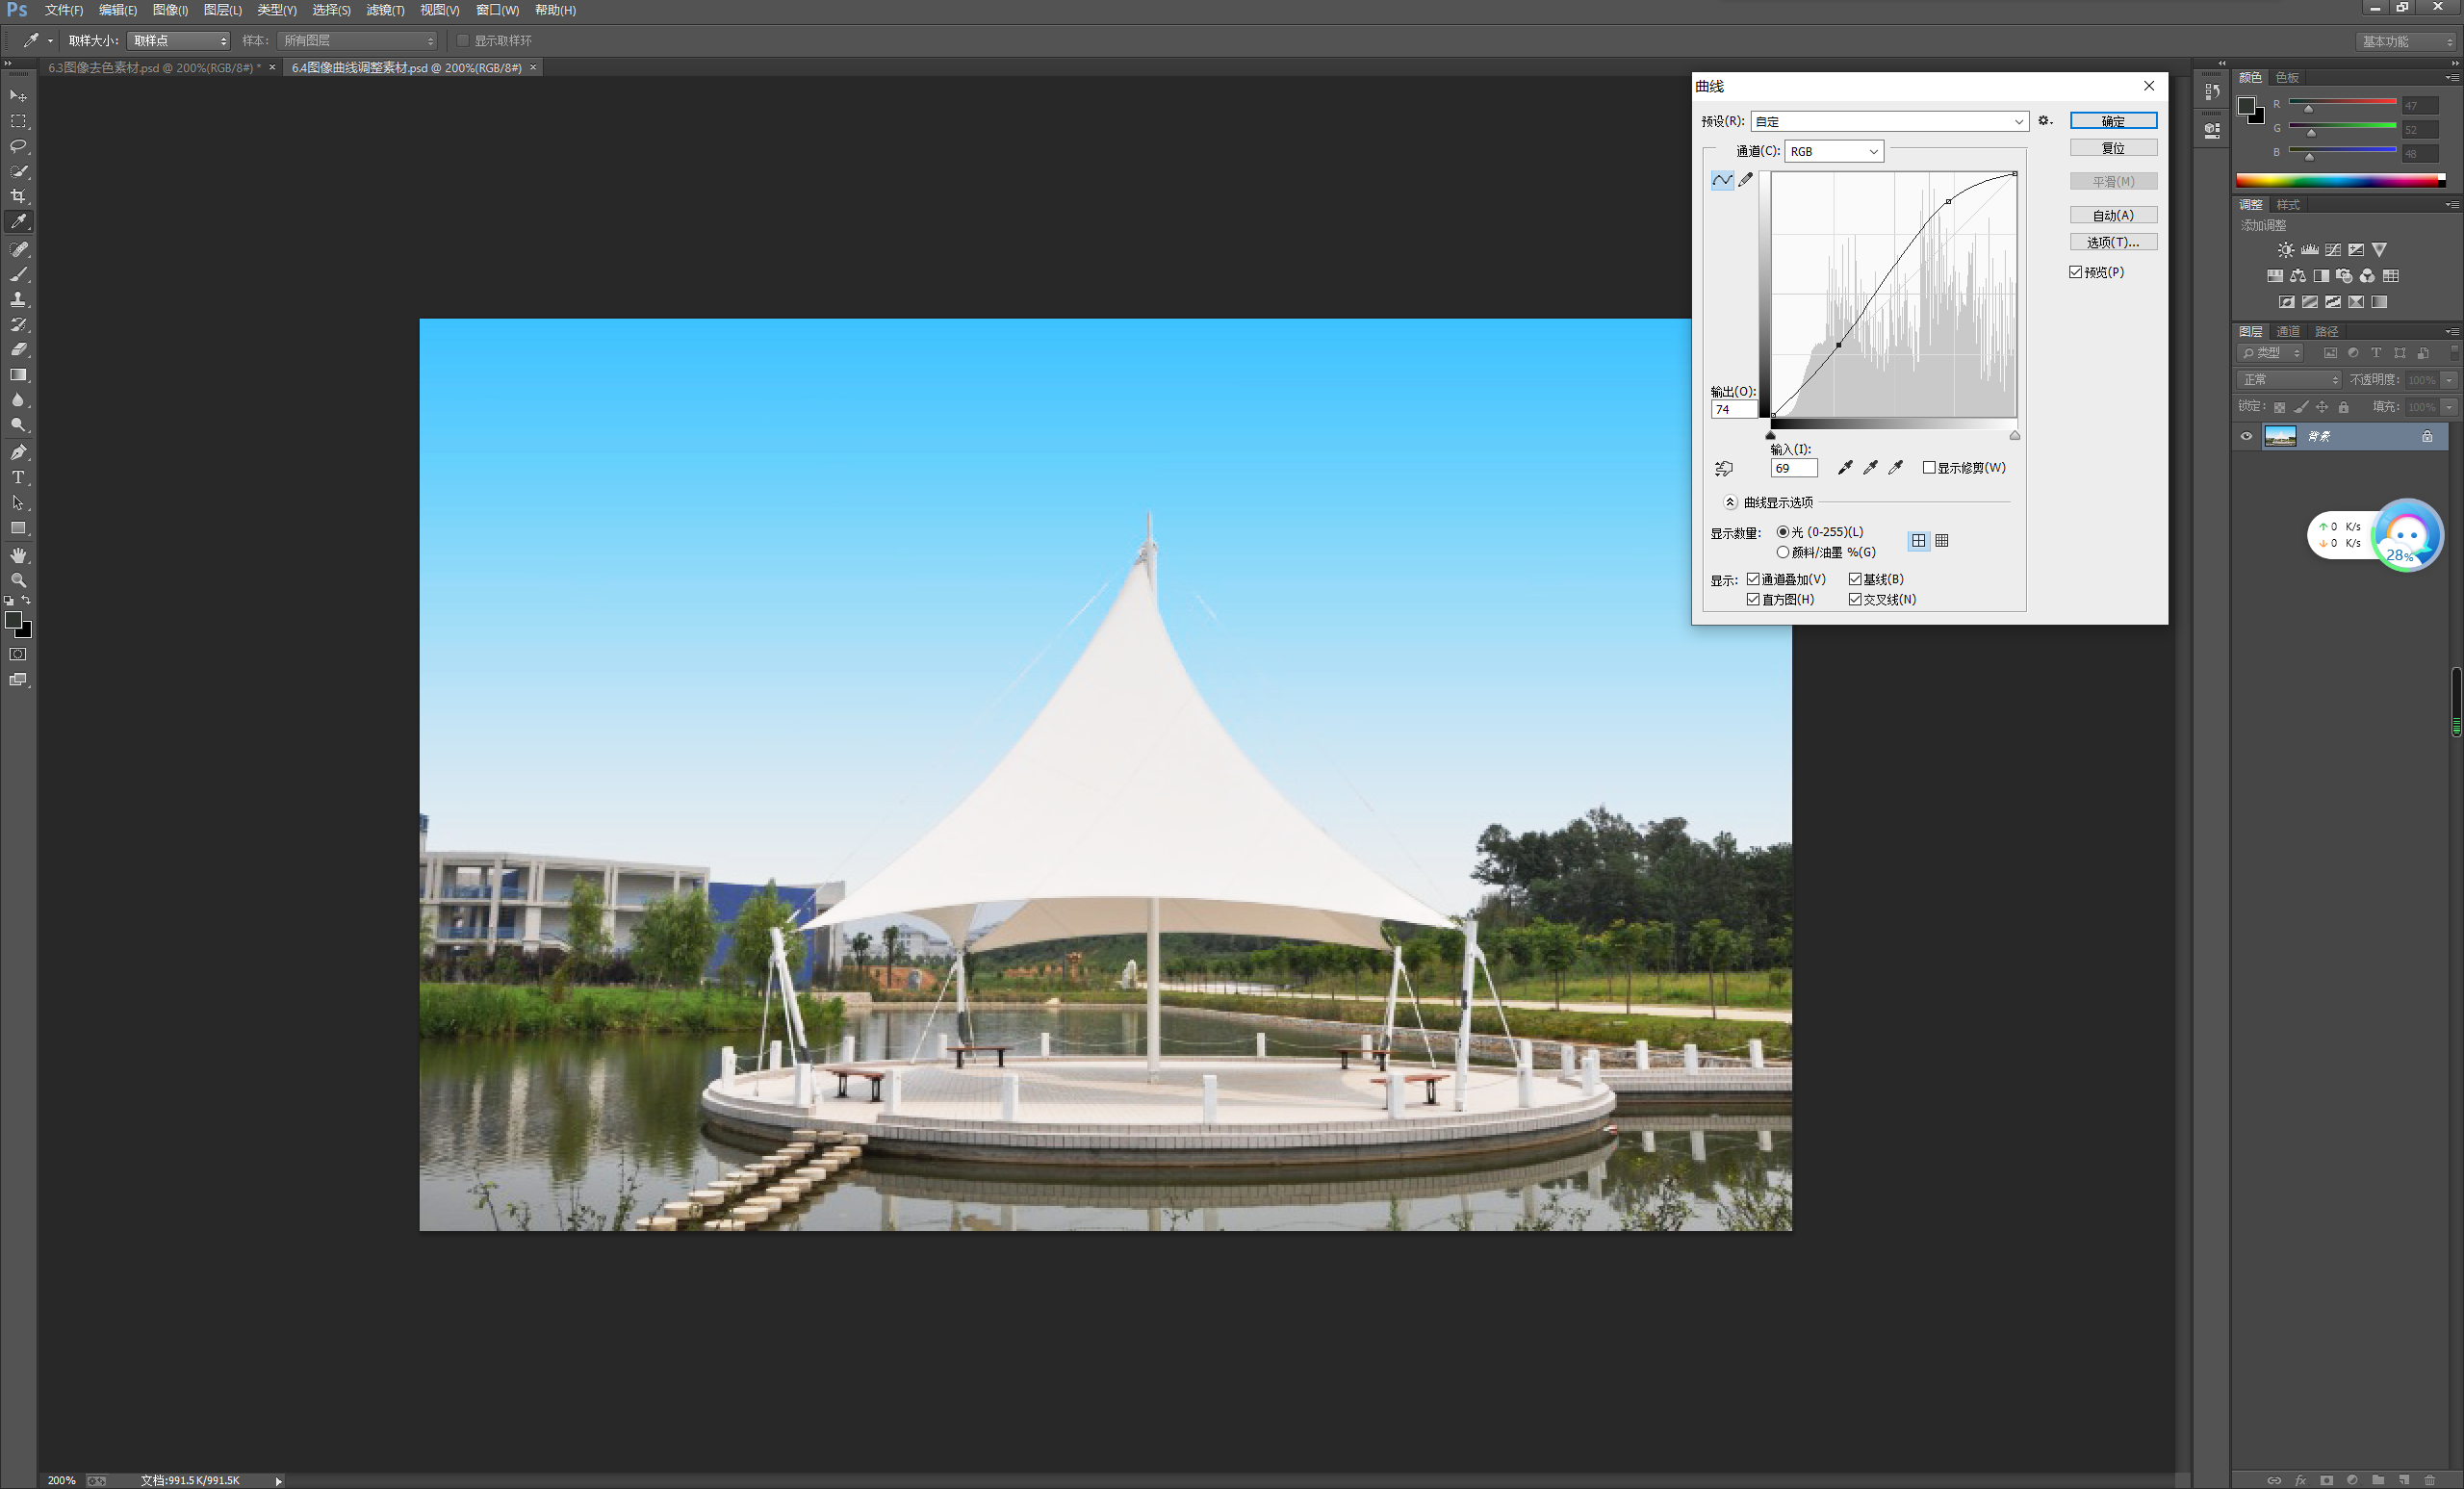Image resolution: width=2464 pixels, height=1489 pixels.
Task: Open the Sample (样本) all layers dropdown
Action: click(358, 41)
